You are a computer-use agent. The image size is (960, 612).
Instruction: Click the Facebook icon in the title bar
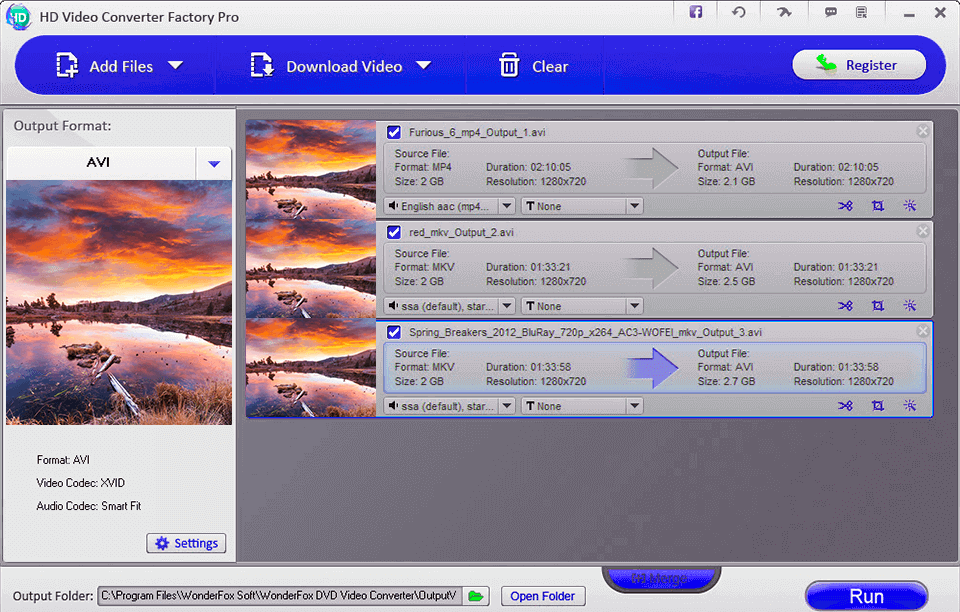point(695,13)
